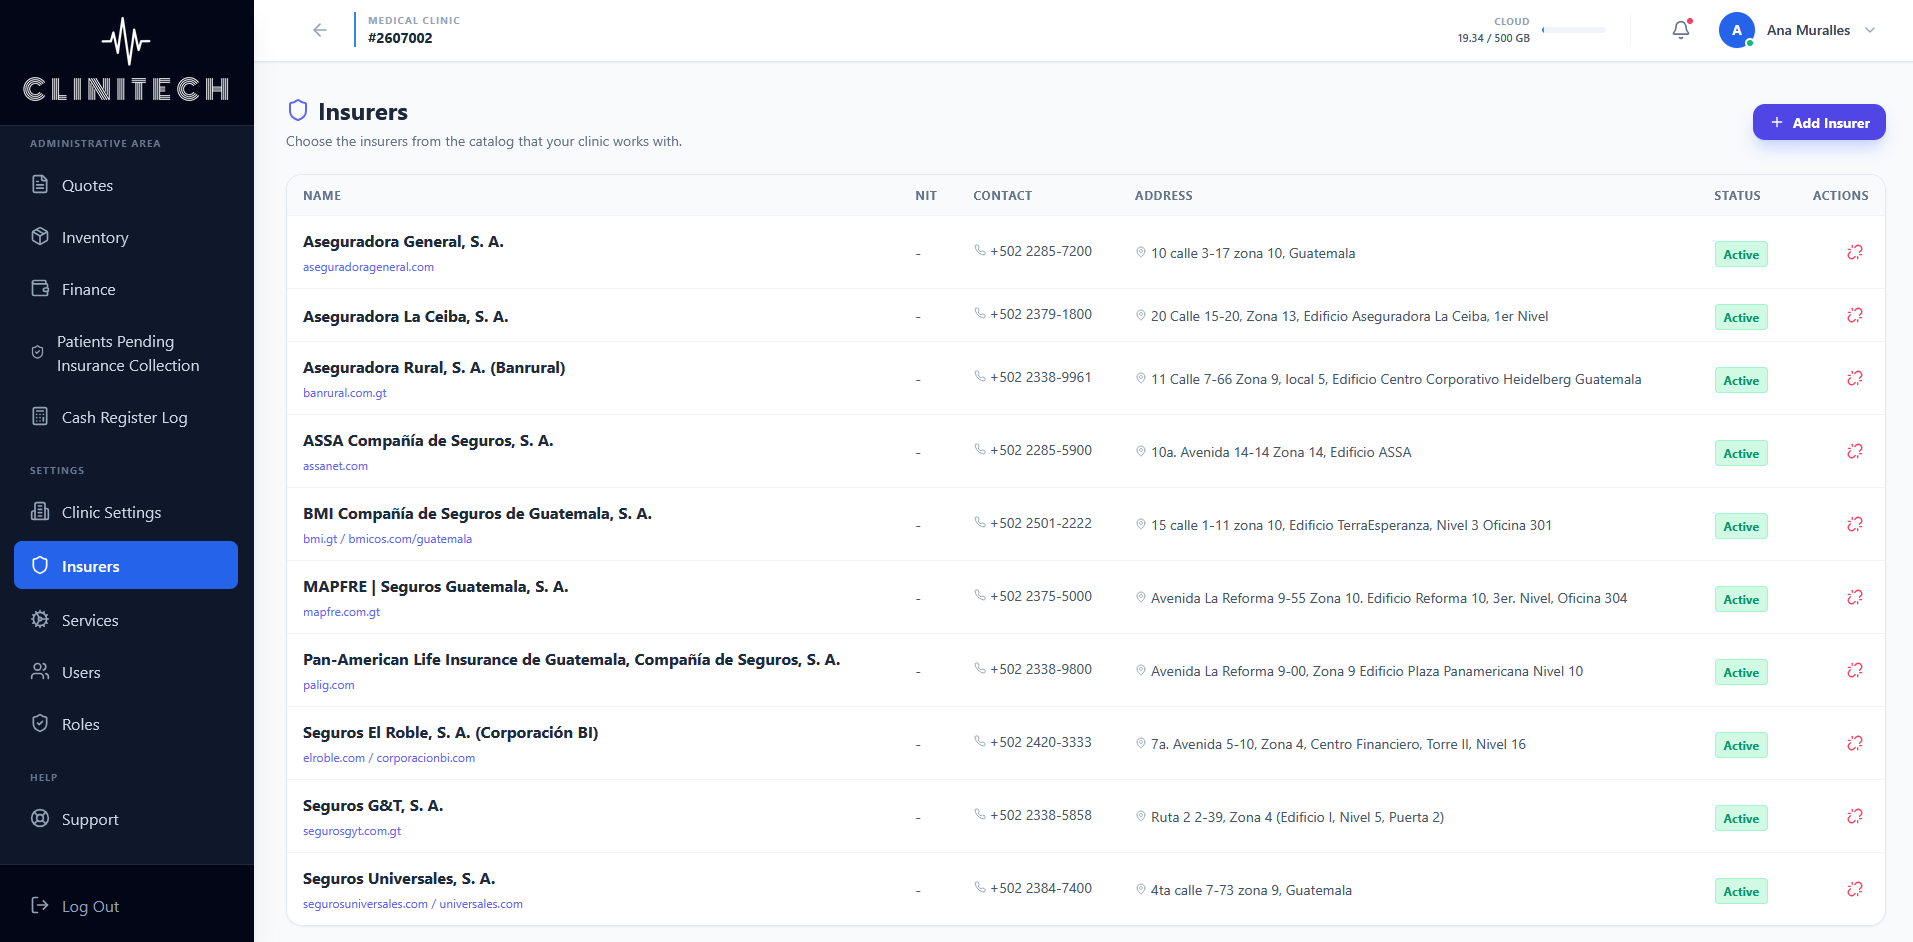Open the Cash Register Log
This screenshot has height=942, width=1913.
click(126, 417)
